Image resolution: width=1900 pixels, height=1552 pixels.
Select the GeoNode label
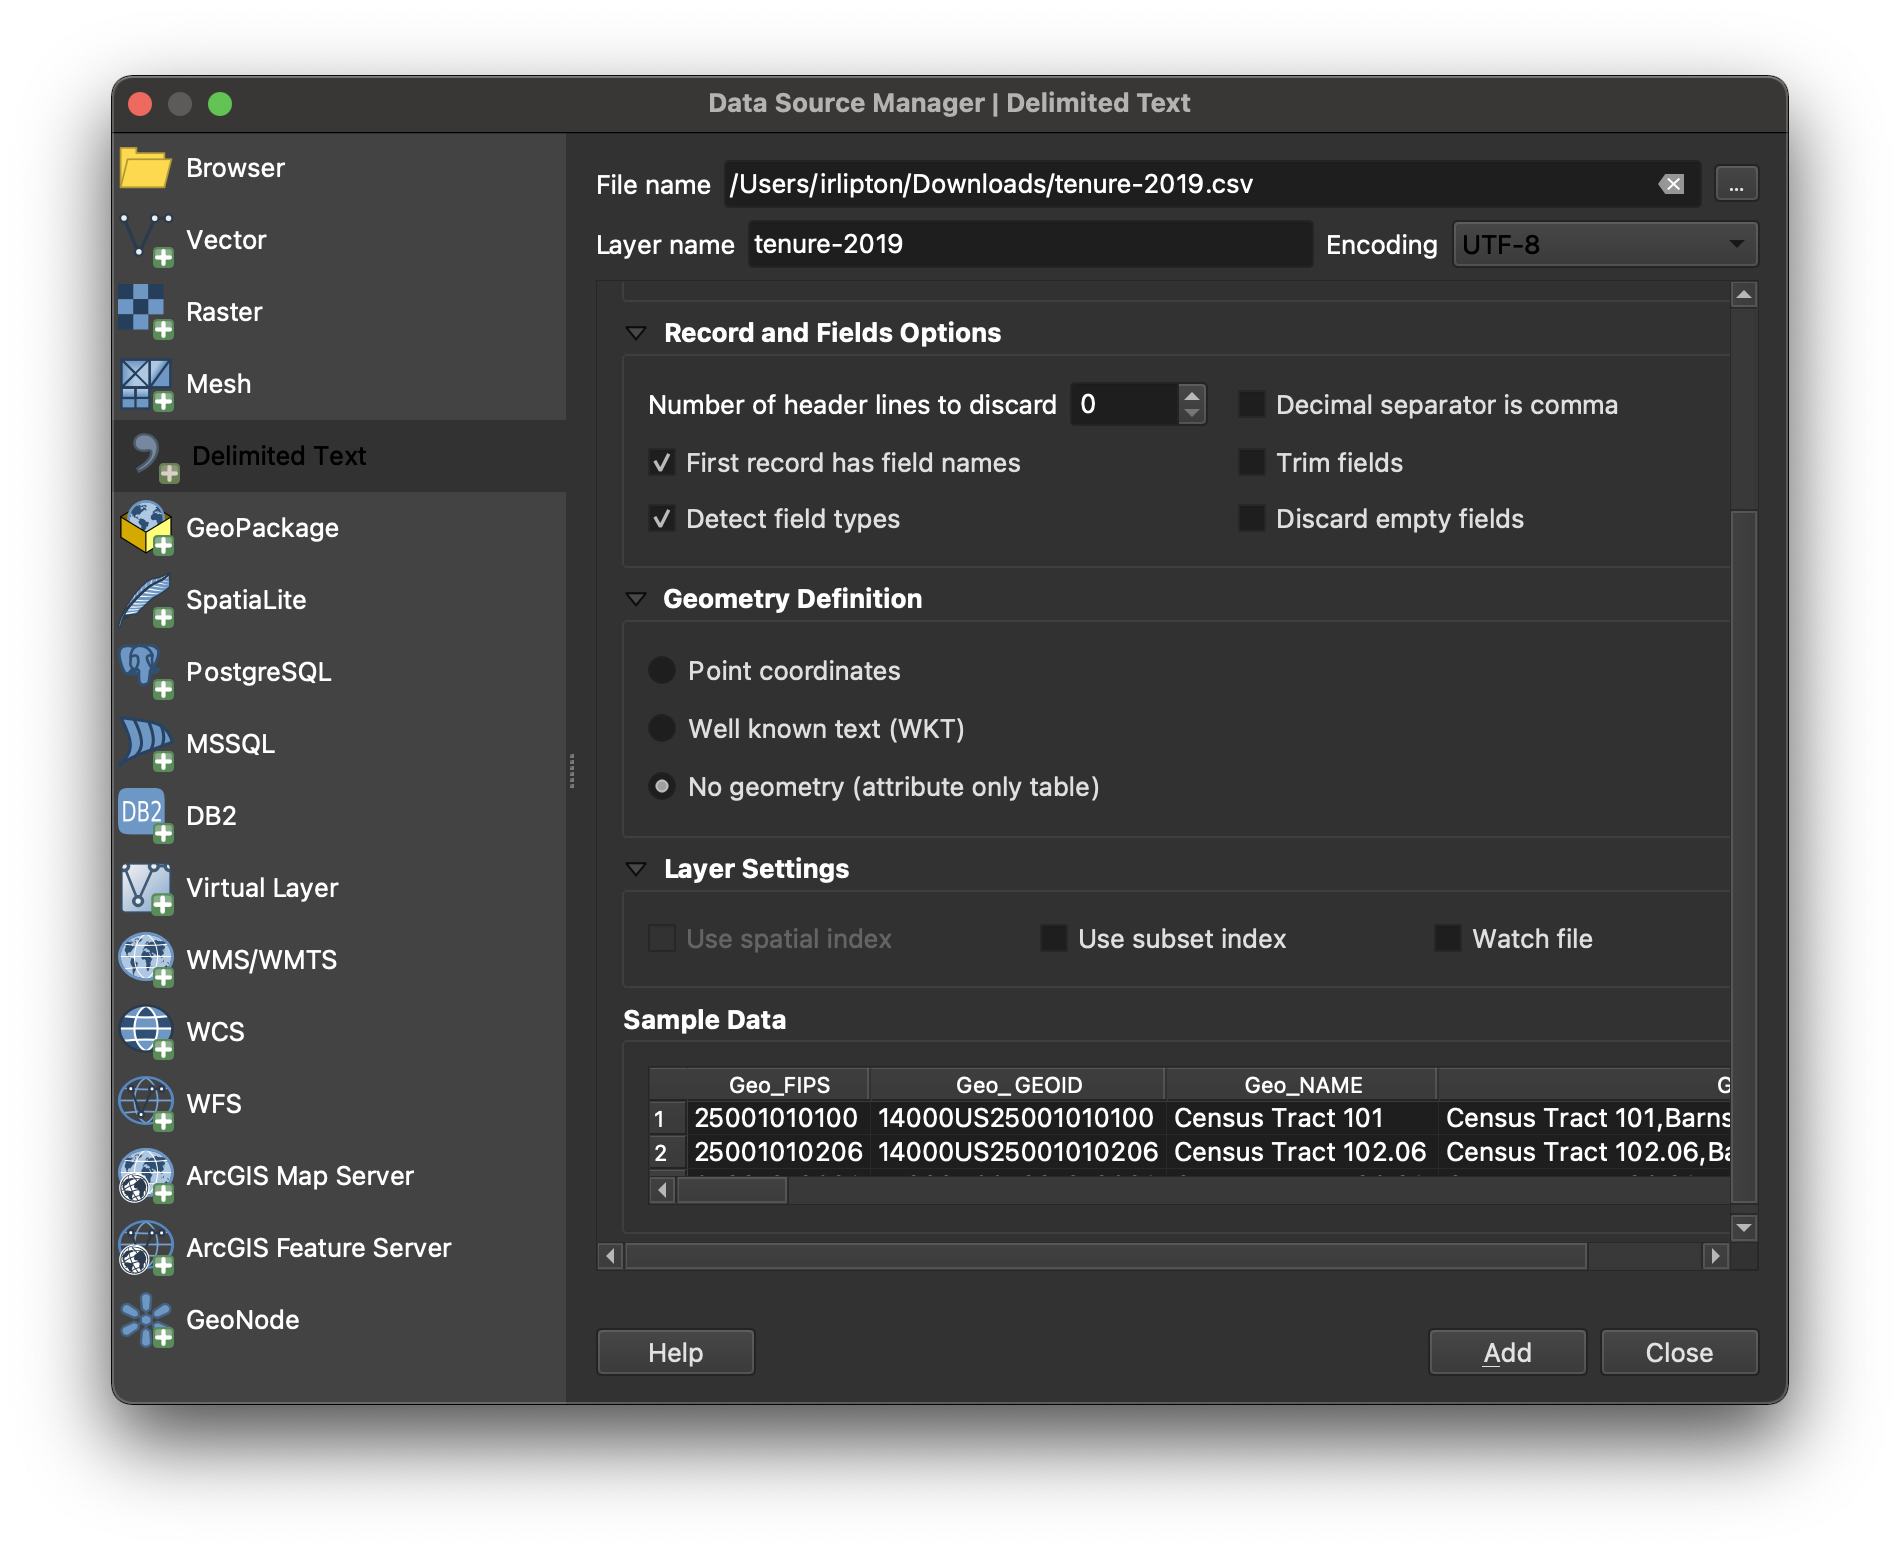point(243,1320)
